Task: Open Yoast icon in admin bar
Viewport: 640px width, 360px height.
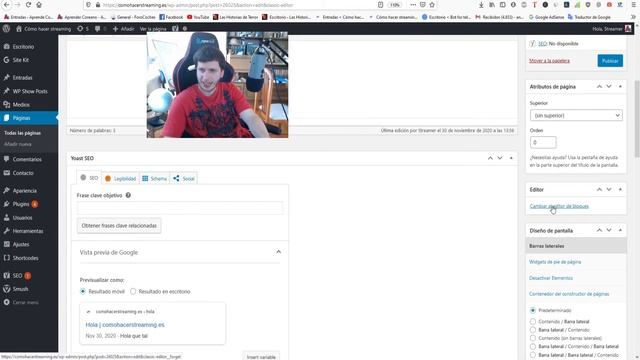Action: (175, 29)
